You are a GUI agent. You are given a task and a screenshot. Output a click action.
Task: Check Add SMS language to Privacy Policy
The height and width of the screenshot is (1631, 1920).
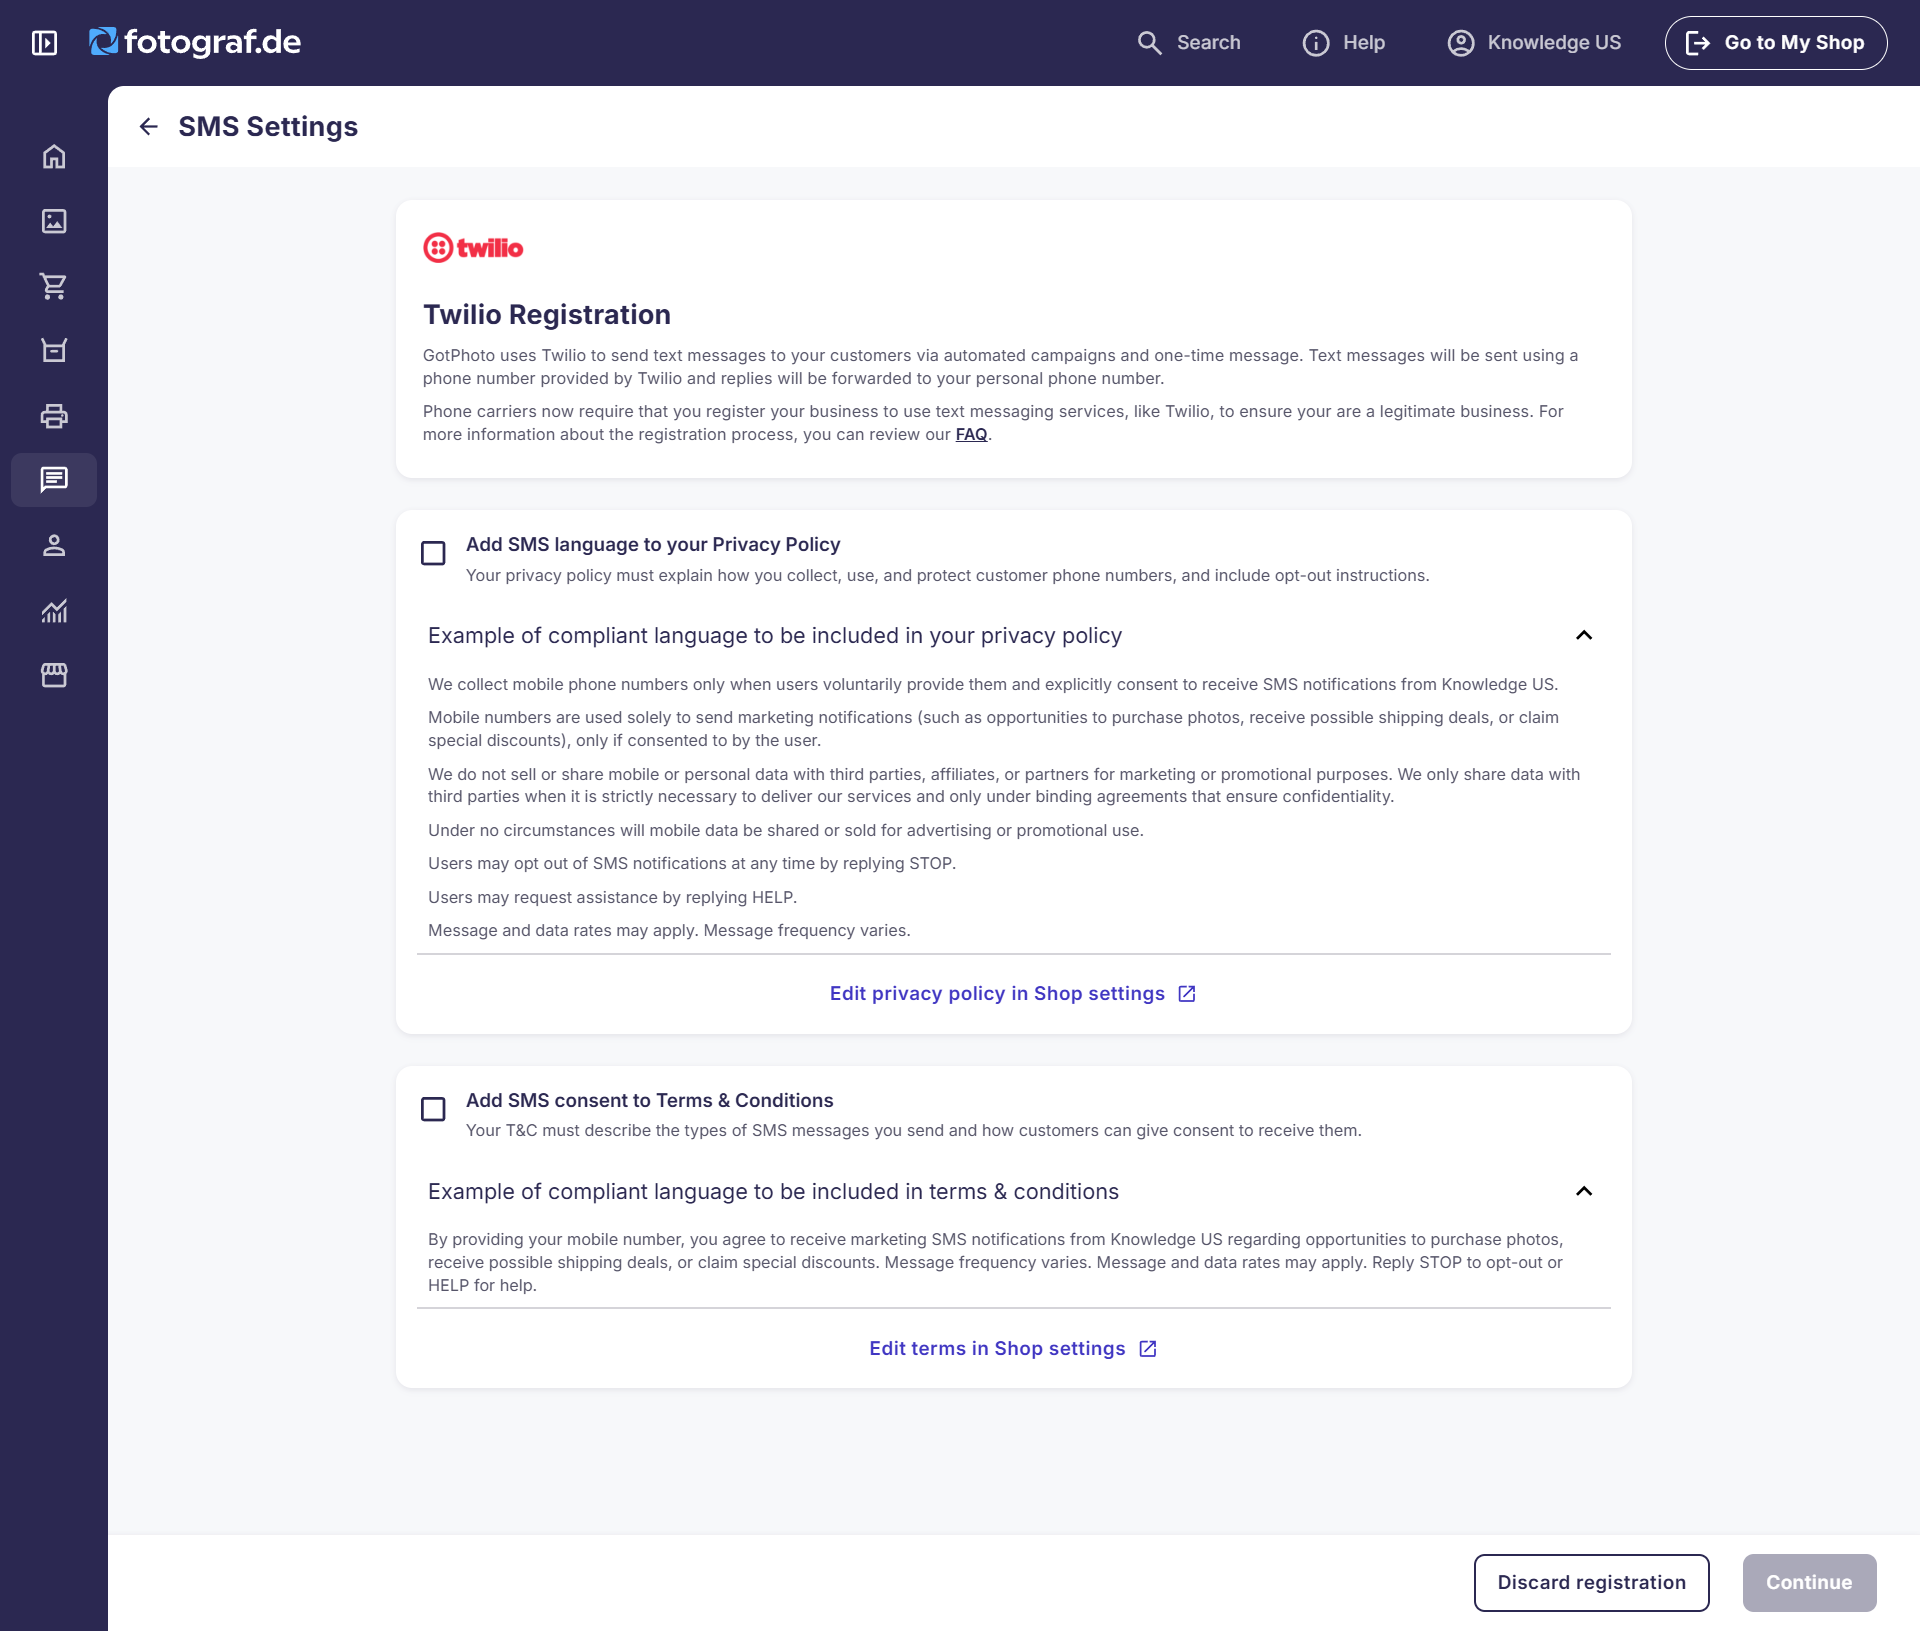[x=433, y=553]
